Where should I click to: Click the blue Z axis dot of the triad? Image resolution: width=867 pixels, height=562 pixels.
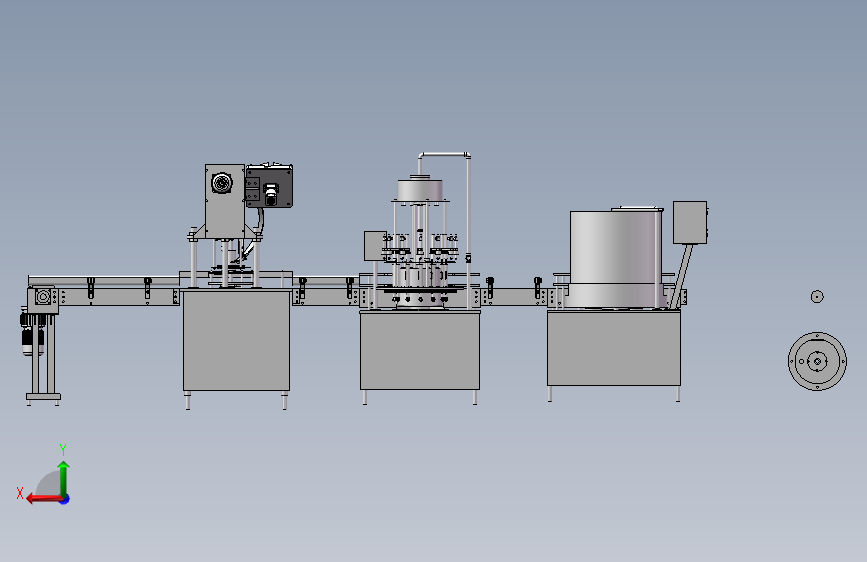(x=65, y=499)
